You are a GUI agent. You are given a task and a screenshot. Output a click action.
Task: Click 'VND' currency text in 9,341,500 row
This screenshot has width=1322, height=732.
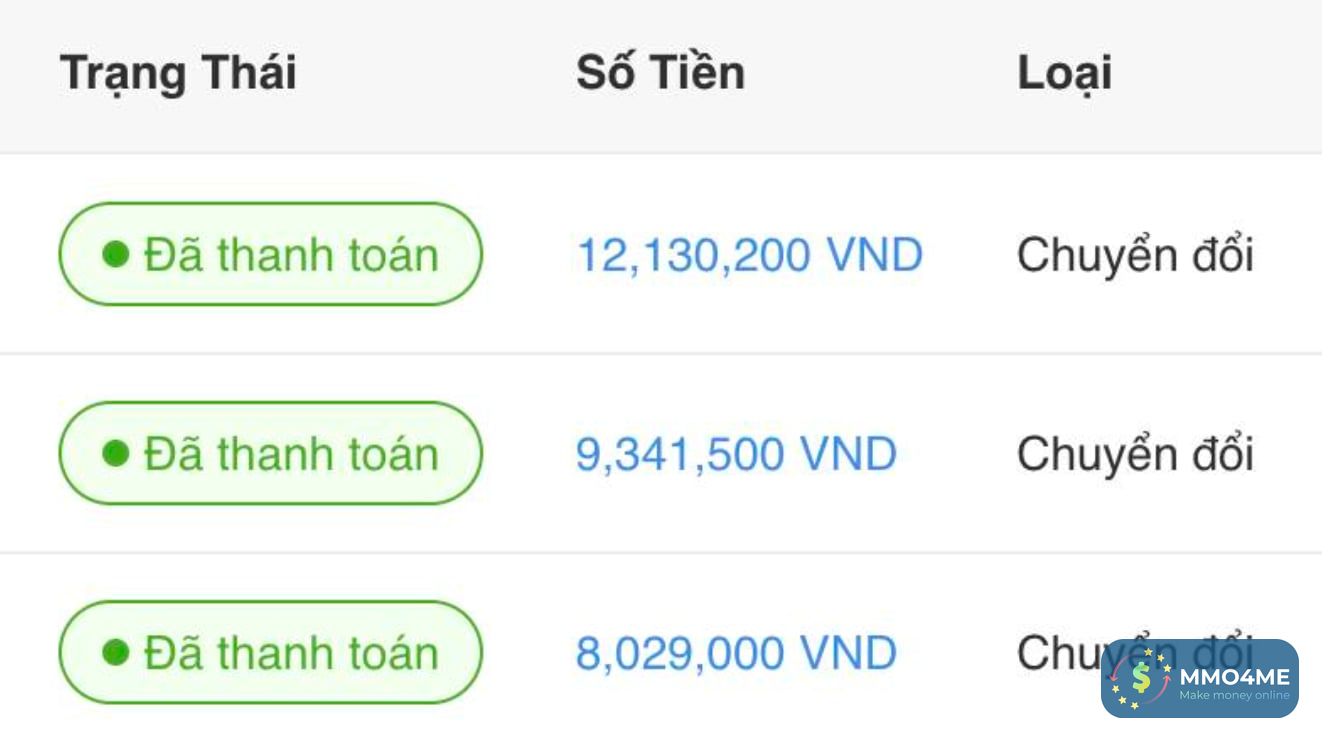(x=848, y=454)
